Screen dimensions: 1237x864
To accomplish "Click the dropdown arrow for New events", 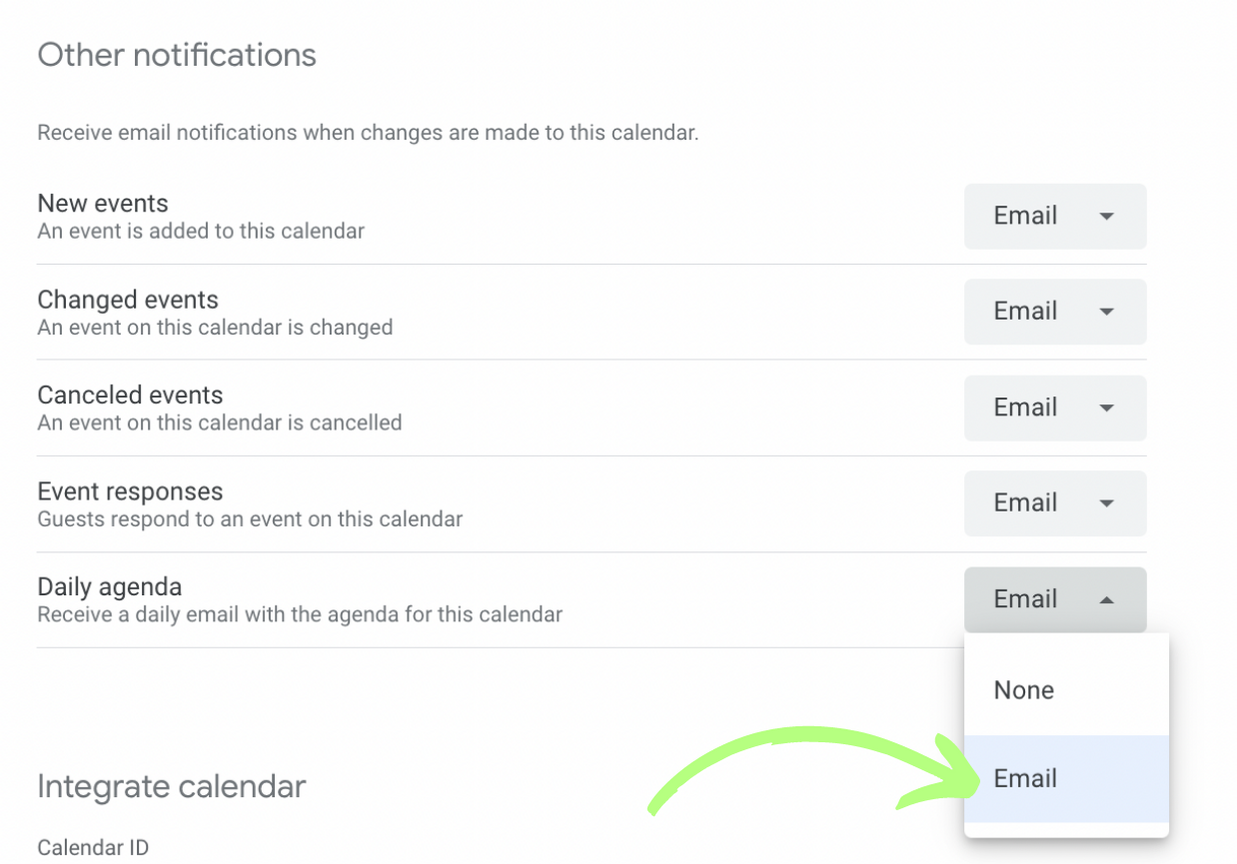I will [1106, 216].
